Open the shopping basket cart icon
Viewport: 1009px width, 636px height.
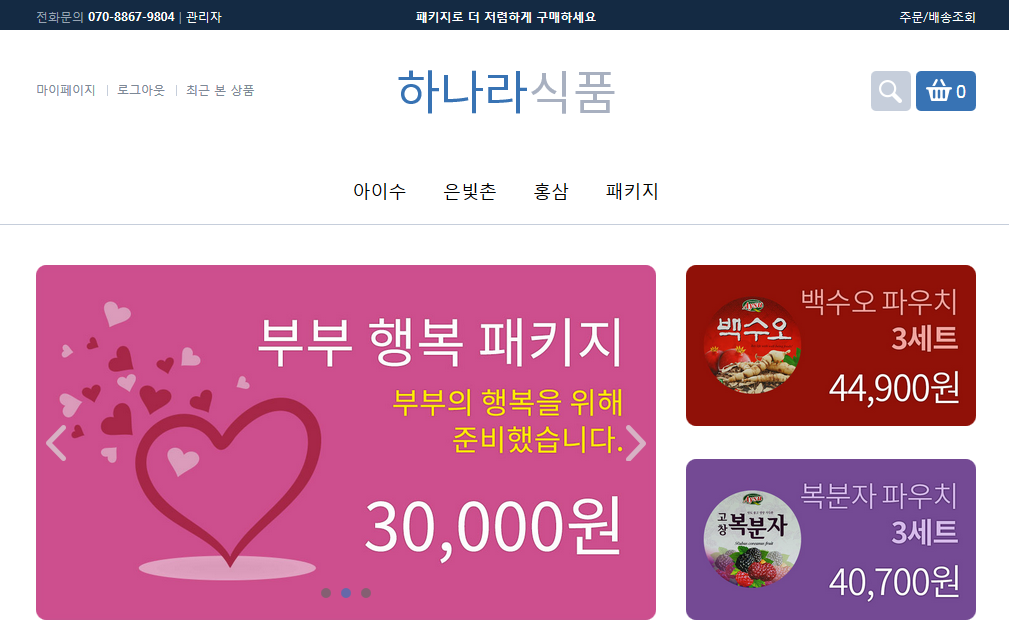point(945,91)
